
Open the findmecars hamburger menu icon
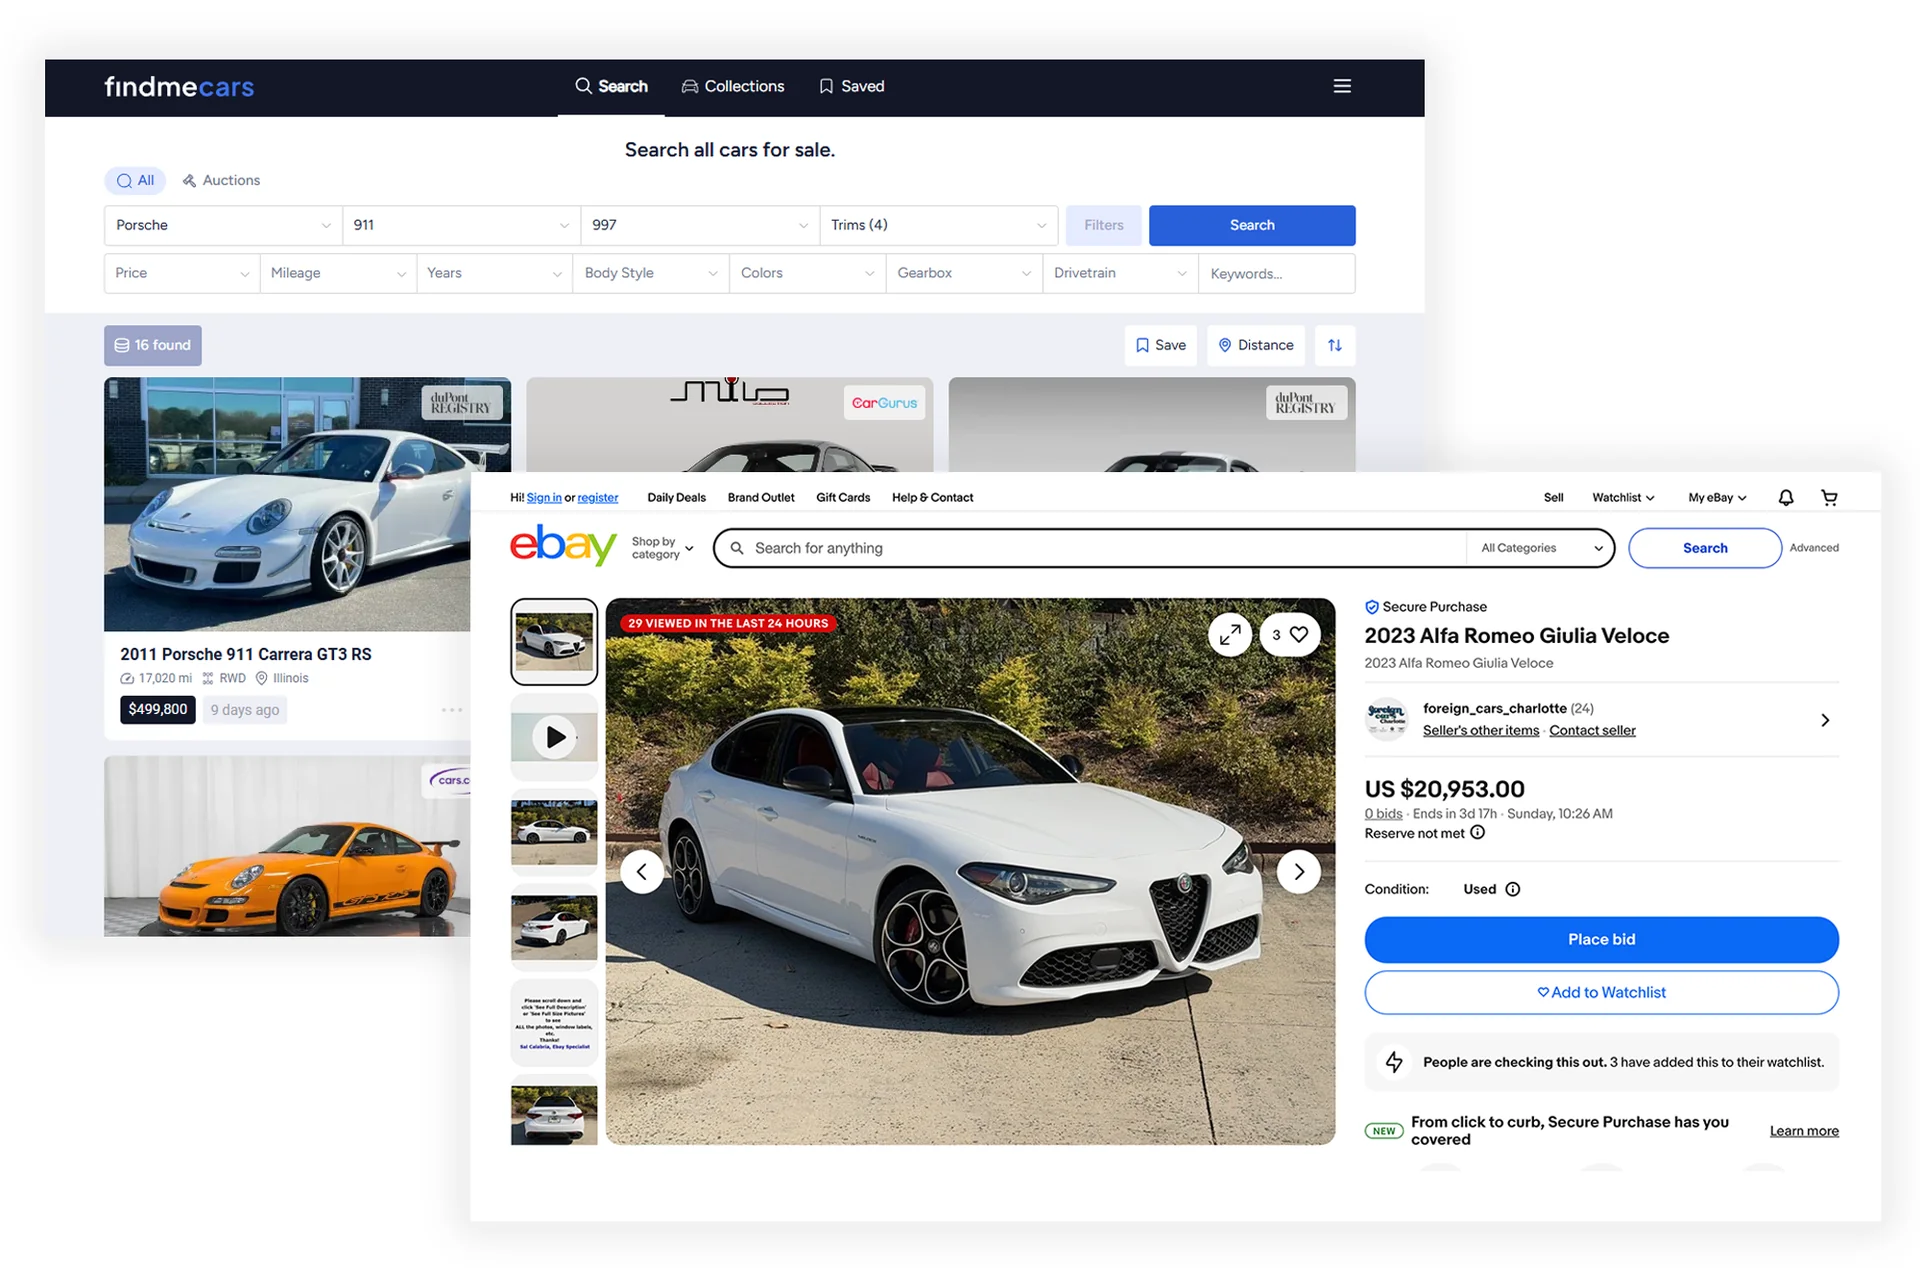coord(1342,86)
